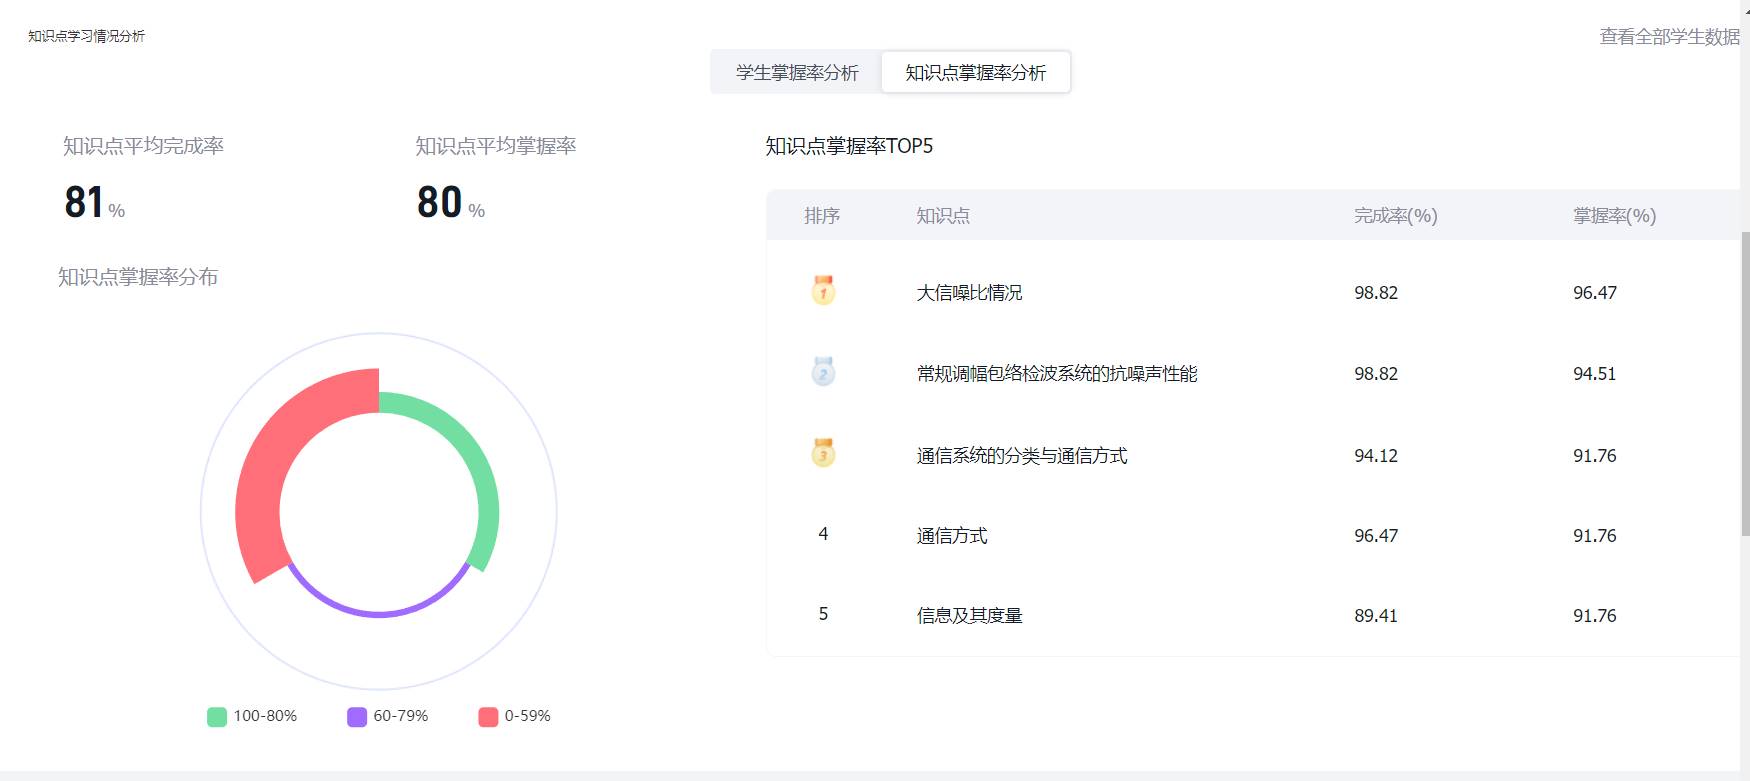Click 常规调幅包络检波系统的抗噪声性能 entry
This screenshot has width=1750, height=781.
pyautogui.click(x=1056, y=374)
